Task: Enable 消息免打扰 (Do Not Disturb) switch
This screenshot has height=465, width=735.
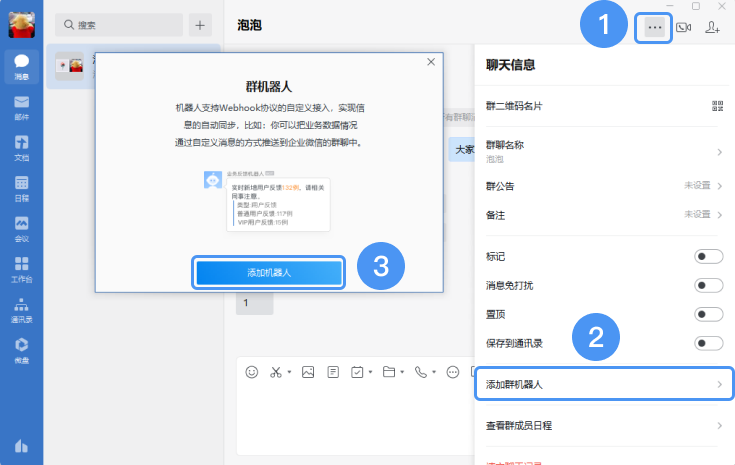Action: [708, 286]
